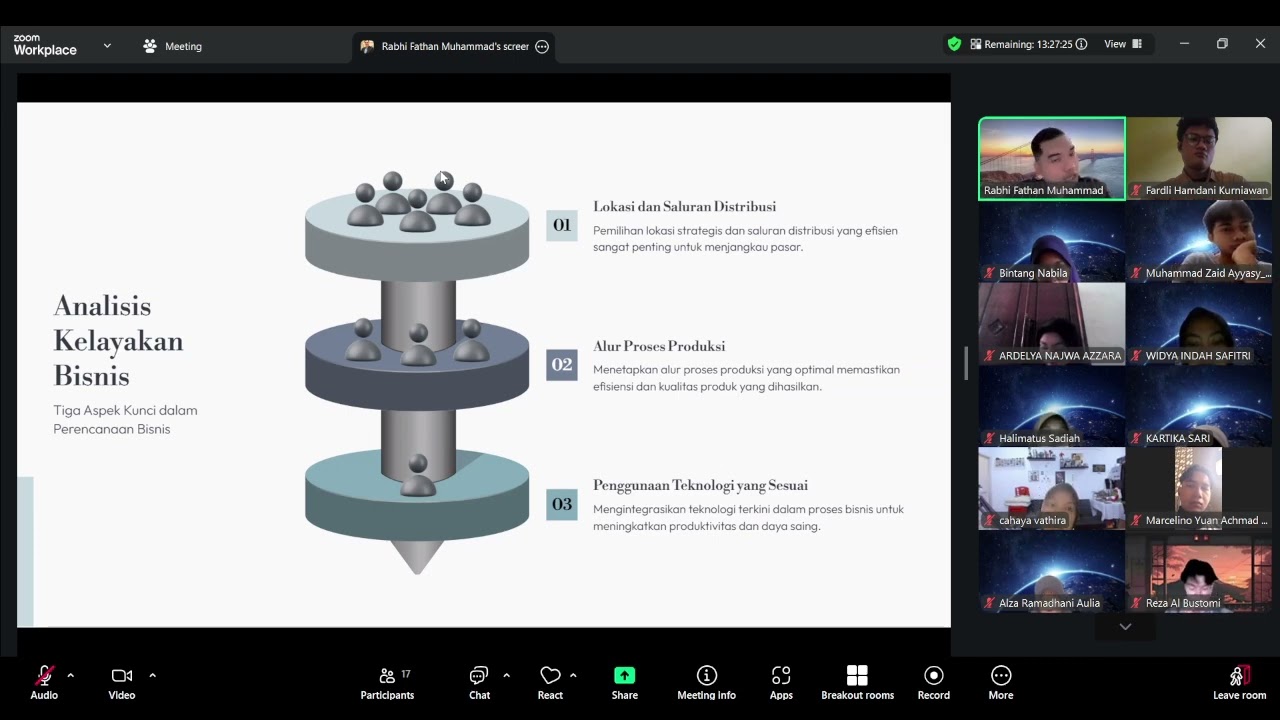The image size is (1280, 720).
Task: Expand video options caret next to Video
Action: pos(152,675)
